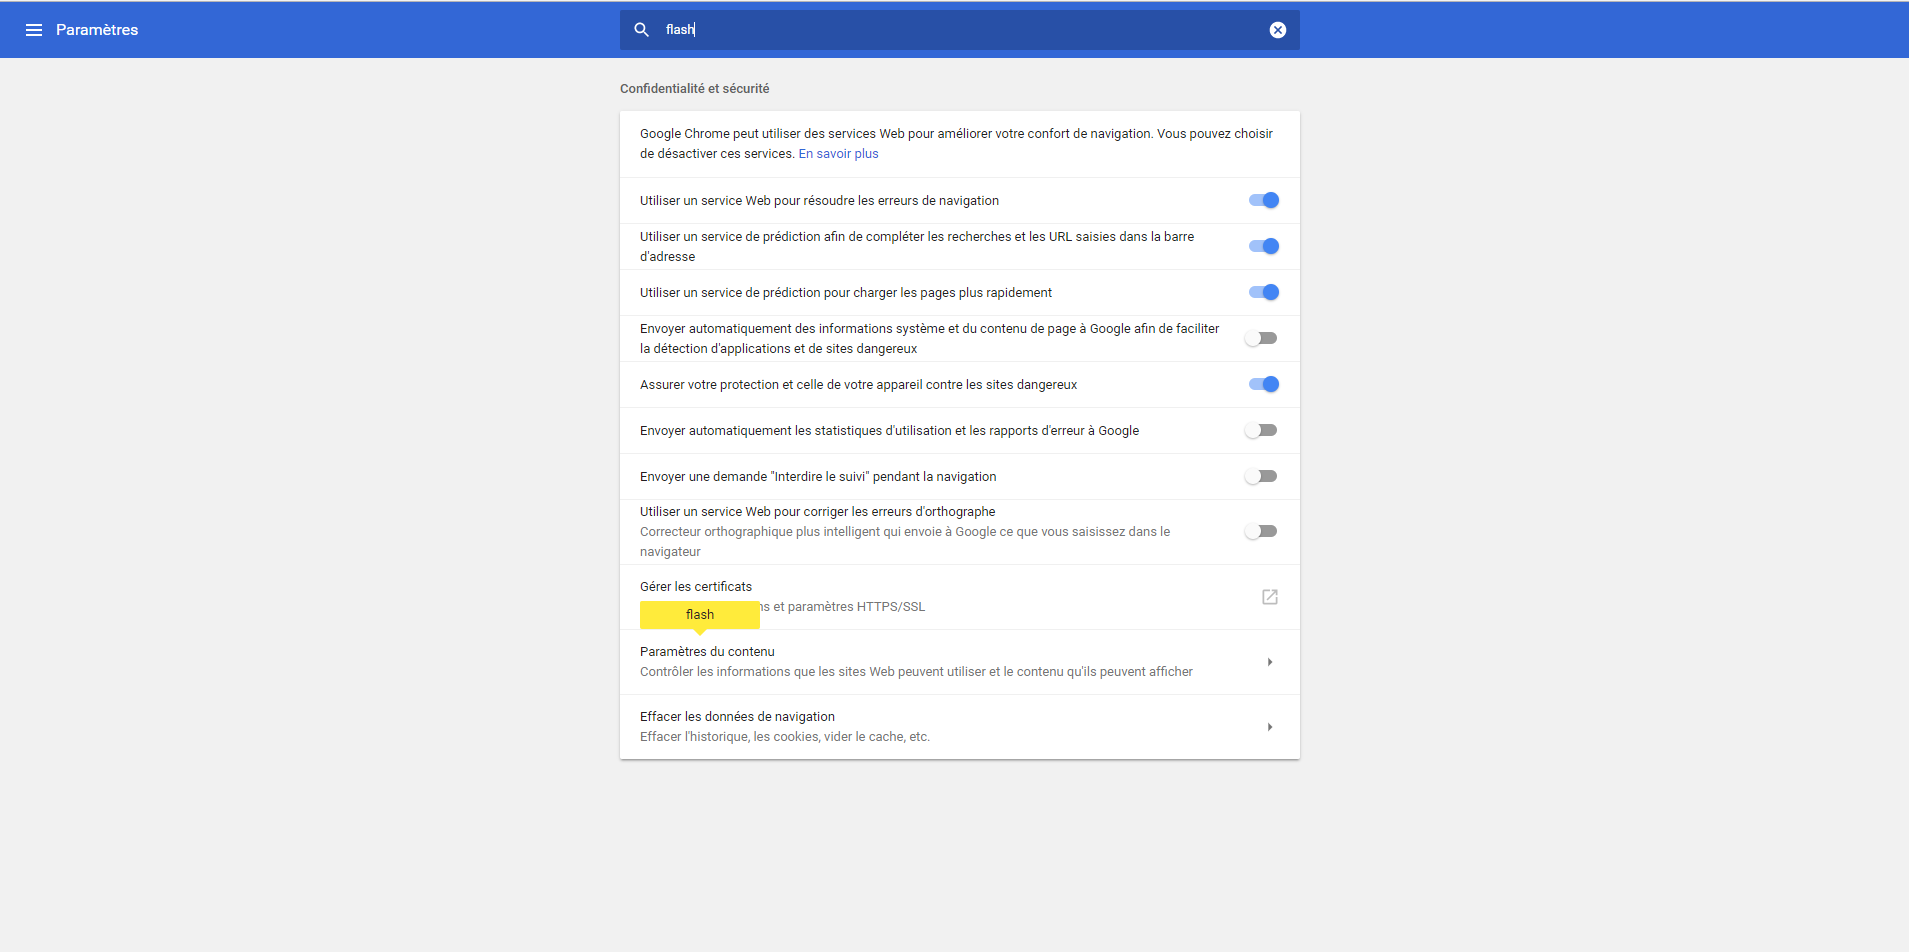This screenshot has width=1909, height=952.
Task: Click the magnifier search icon
Action: point(642,30)
